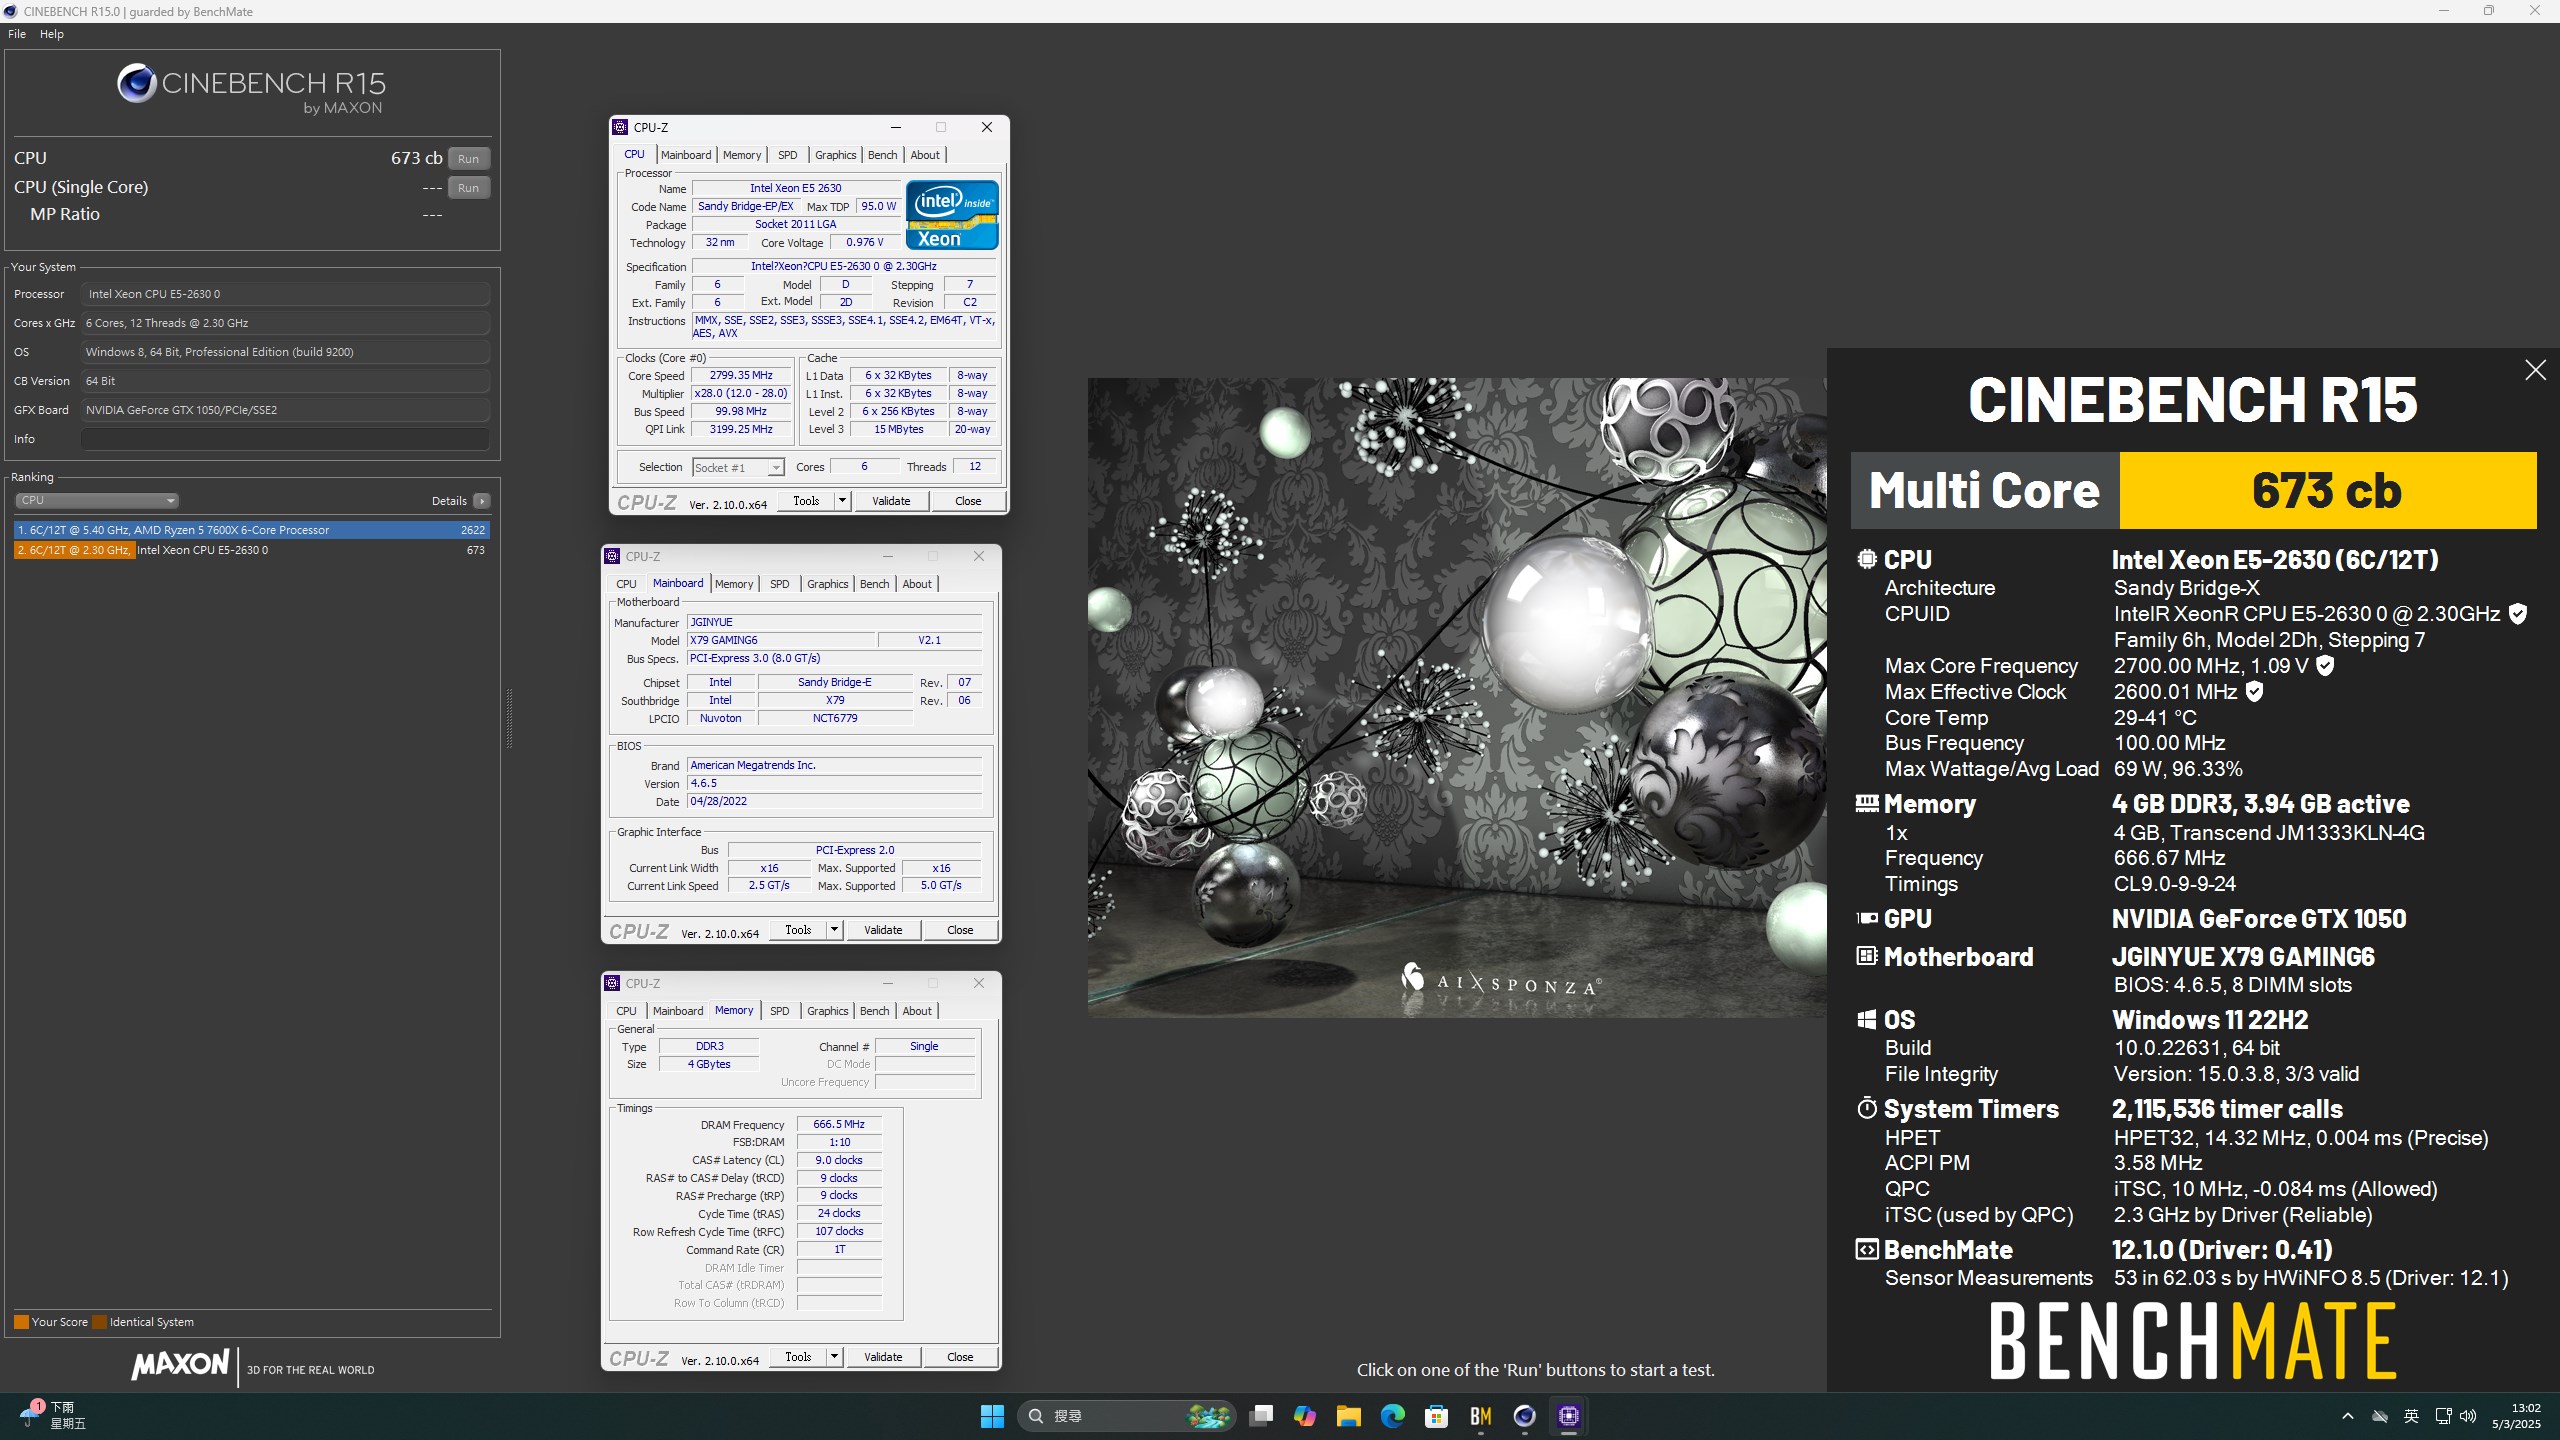
Task: Open the Ranking CPU dropdown
Action: 97,500
